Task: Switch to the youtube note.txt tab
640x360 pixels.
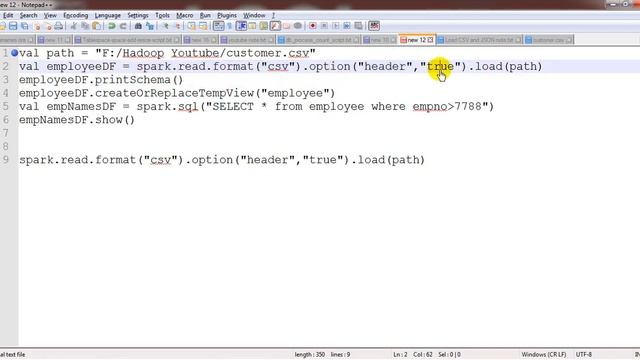Action: pos(247,40)
